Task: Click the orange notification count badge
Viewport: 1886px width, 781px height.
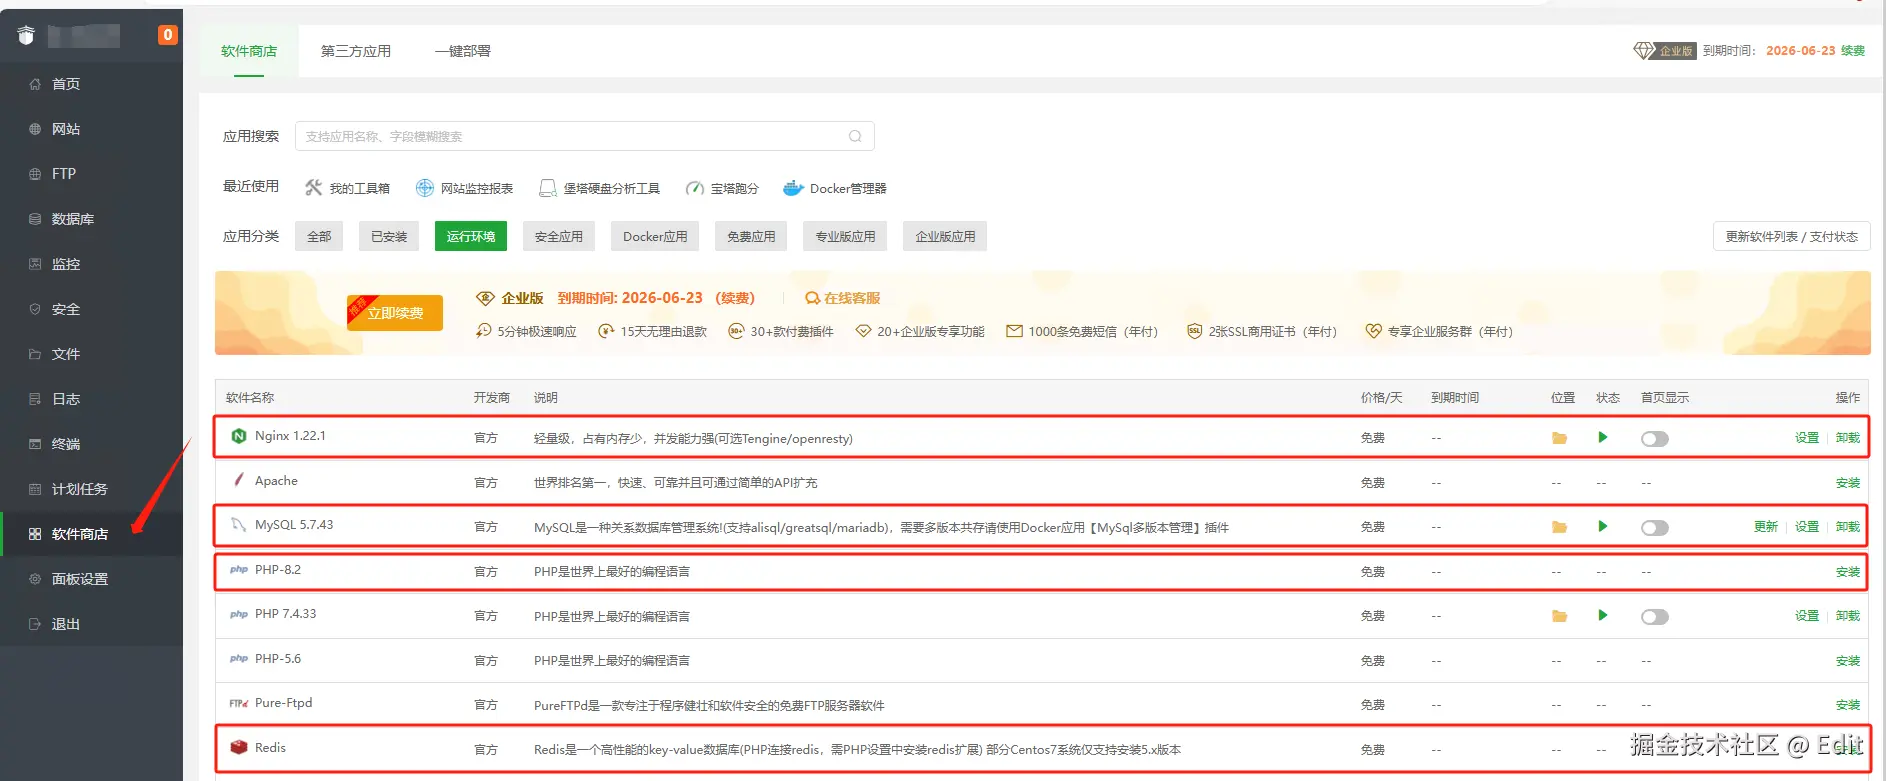Action: (x=167, y=35)
